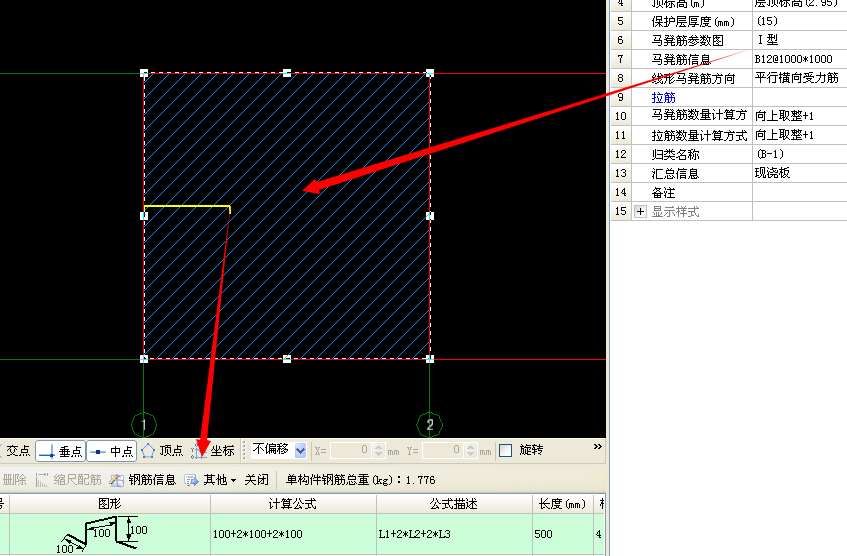Click the 汇总信息 property name
The width and height of the screenshot is (847, 556).
tap(675, 173)
